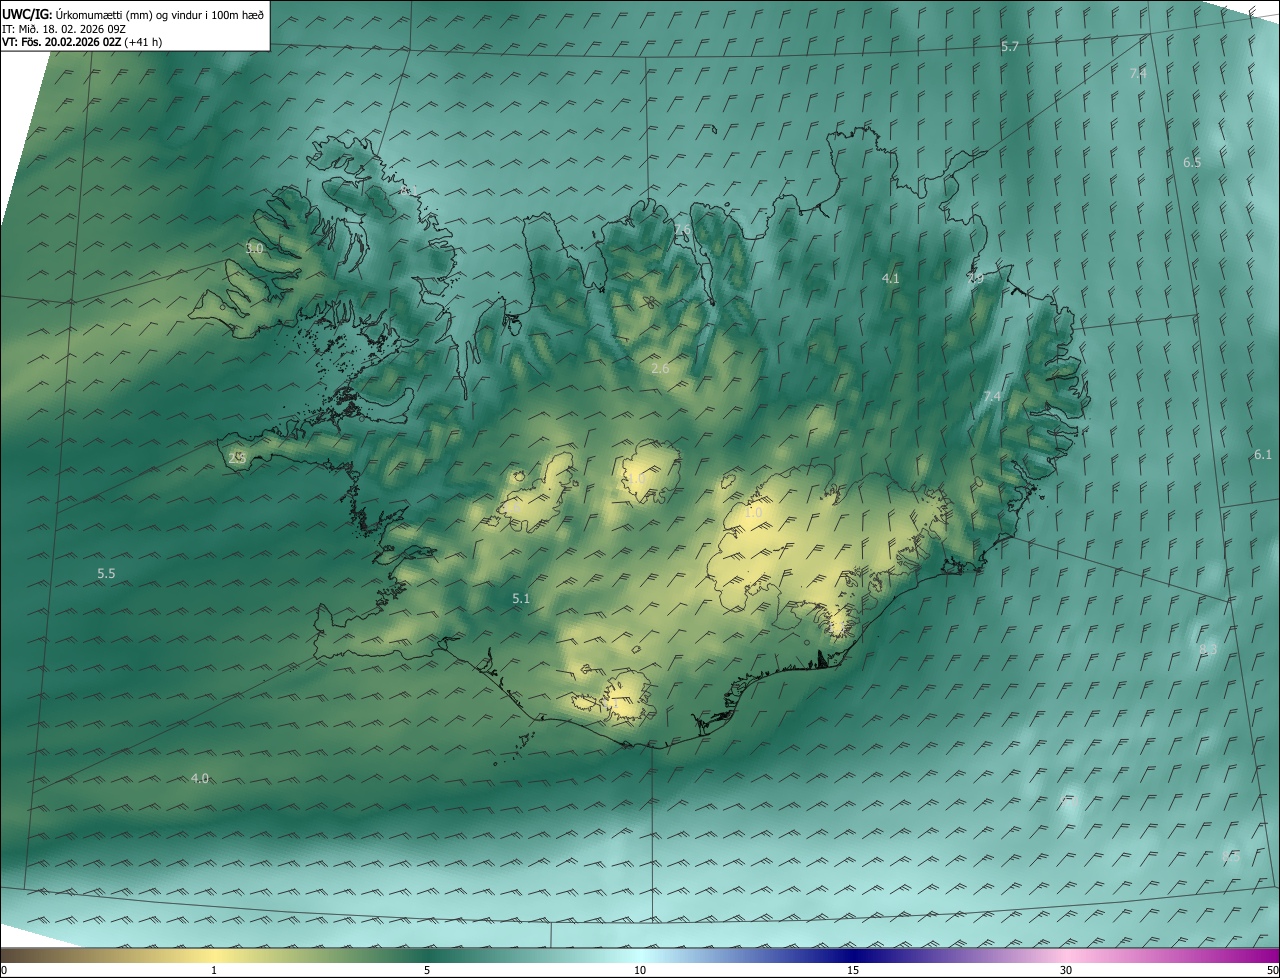The width and height of the screenshot is (1280, 978).
Task: Click the colorbar tick label '0'
Action: click(x=4, y=971)
